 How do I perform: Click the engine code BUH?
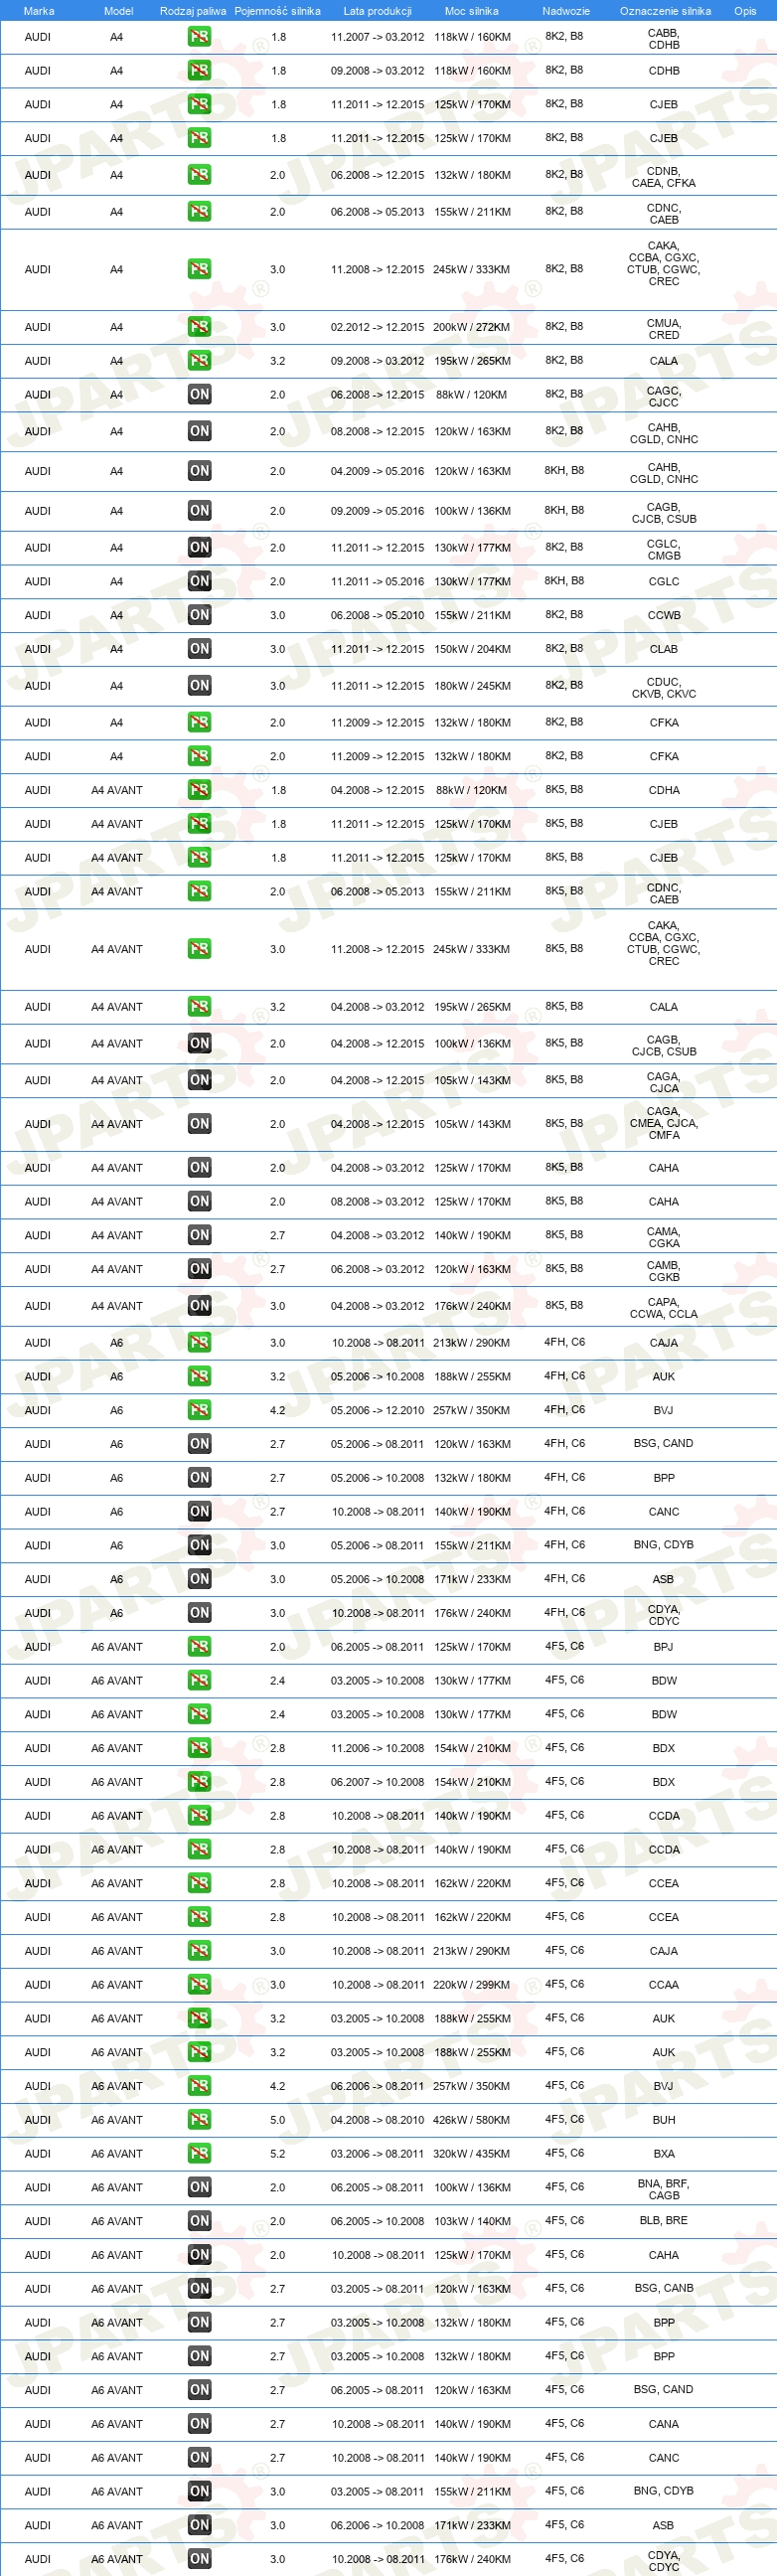[x=664, y=2120]
